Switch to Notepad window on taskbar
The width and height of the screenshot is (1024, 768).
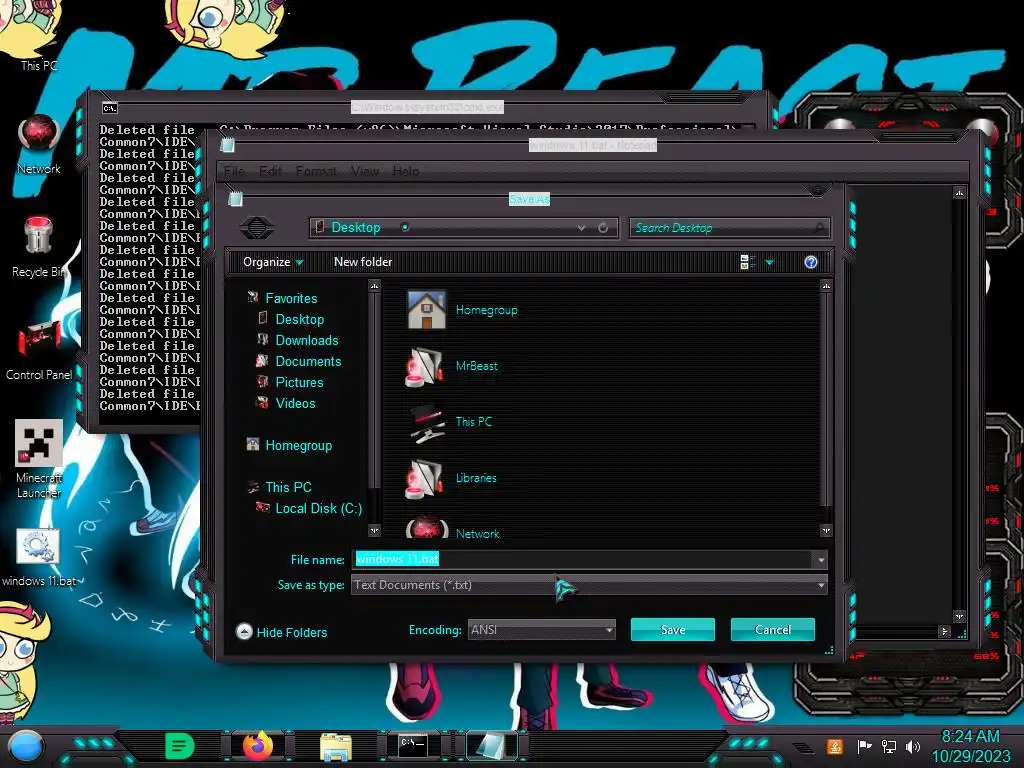point(491,745)
